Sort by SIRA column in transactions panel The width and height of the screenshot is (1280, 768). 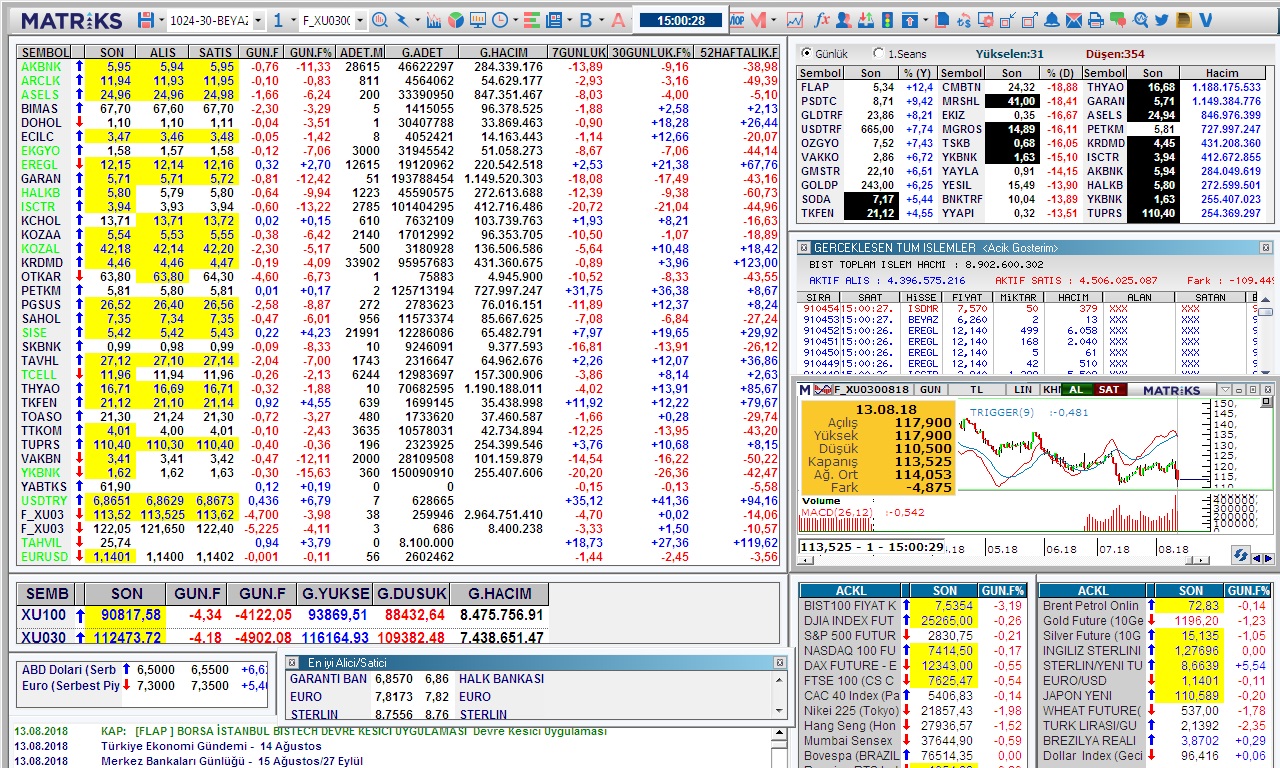tap(818, 297)
